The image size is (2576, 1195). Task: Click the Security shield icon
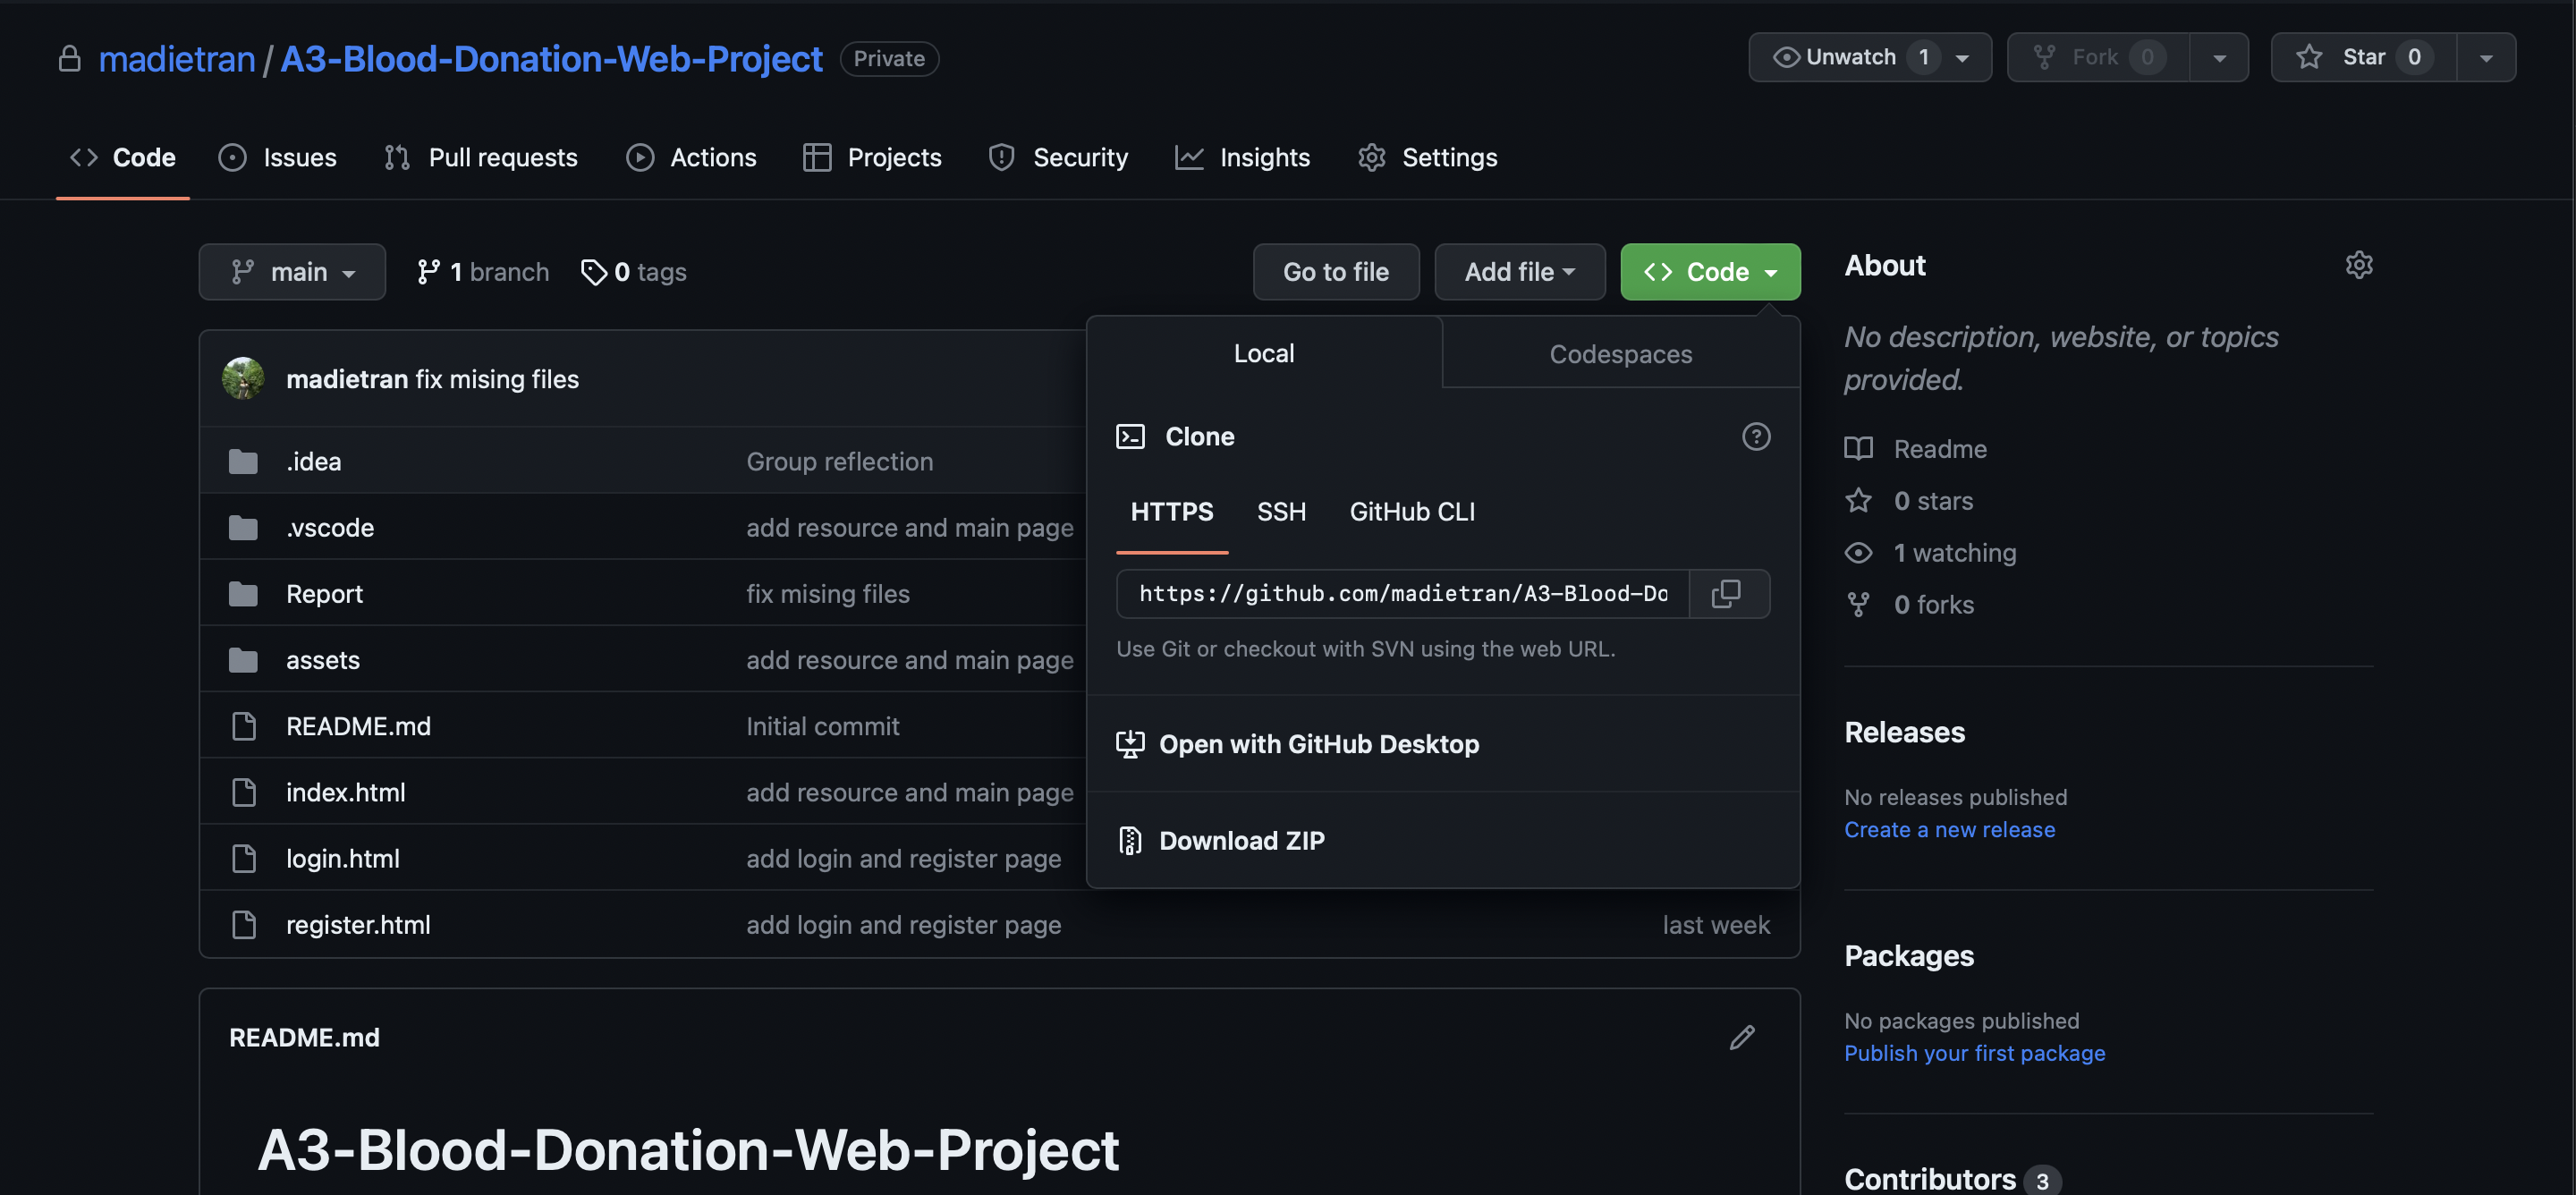[1002, 157]
